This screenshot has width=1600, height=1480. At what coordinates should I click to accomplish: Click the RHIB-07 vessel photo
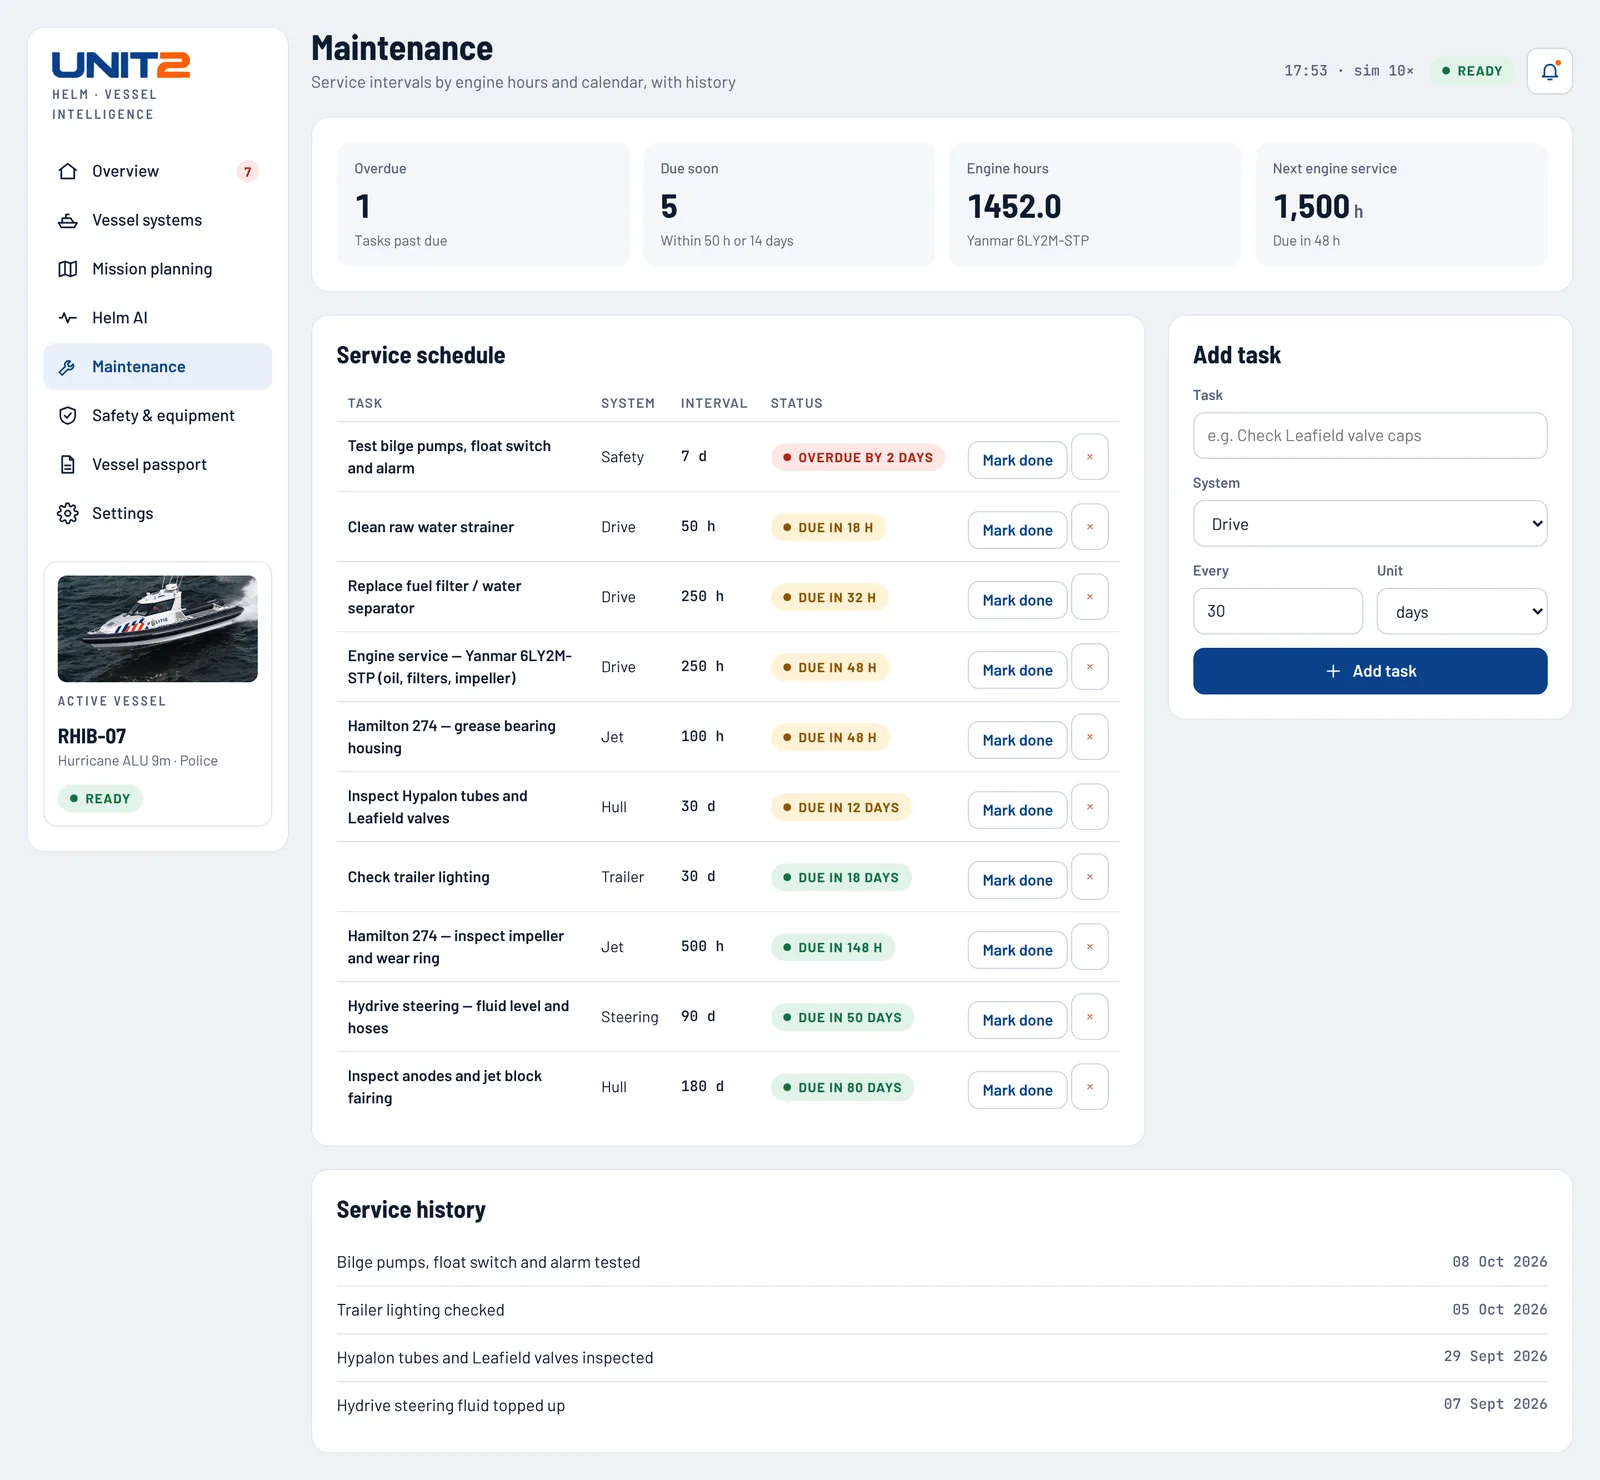pyautogui.click(x=158, y=629)
